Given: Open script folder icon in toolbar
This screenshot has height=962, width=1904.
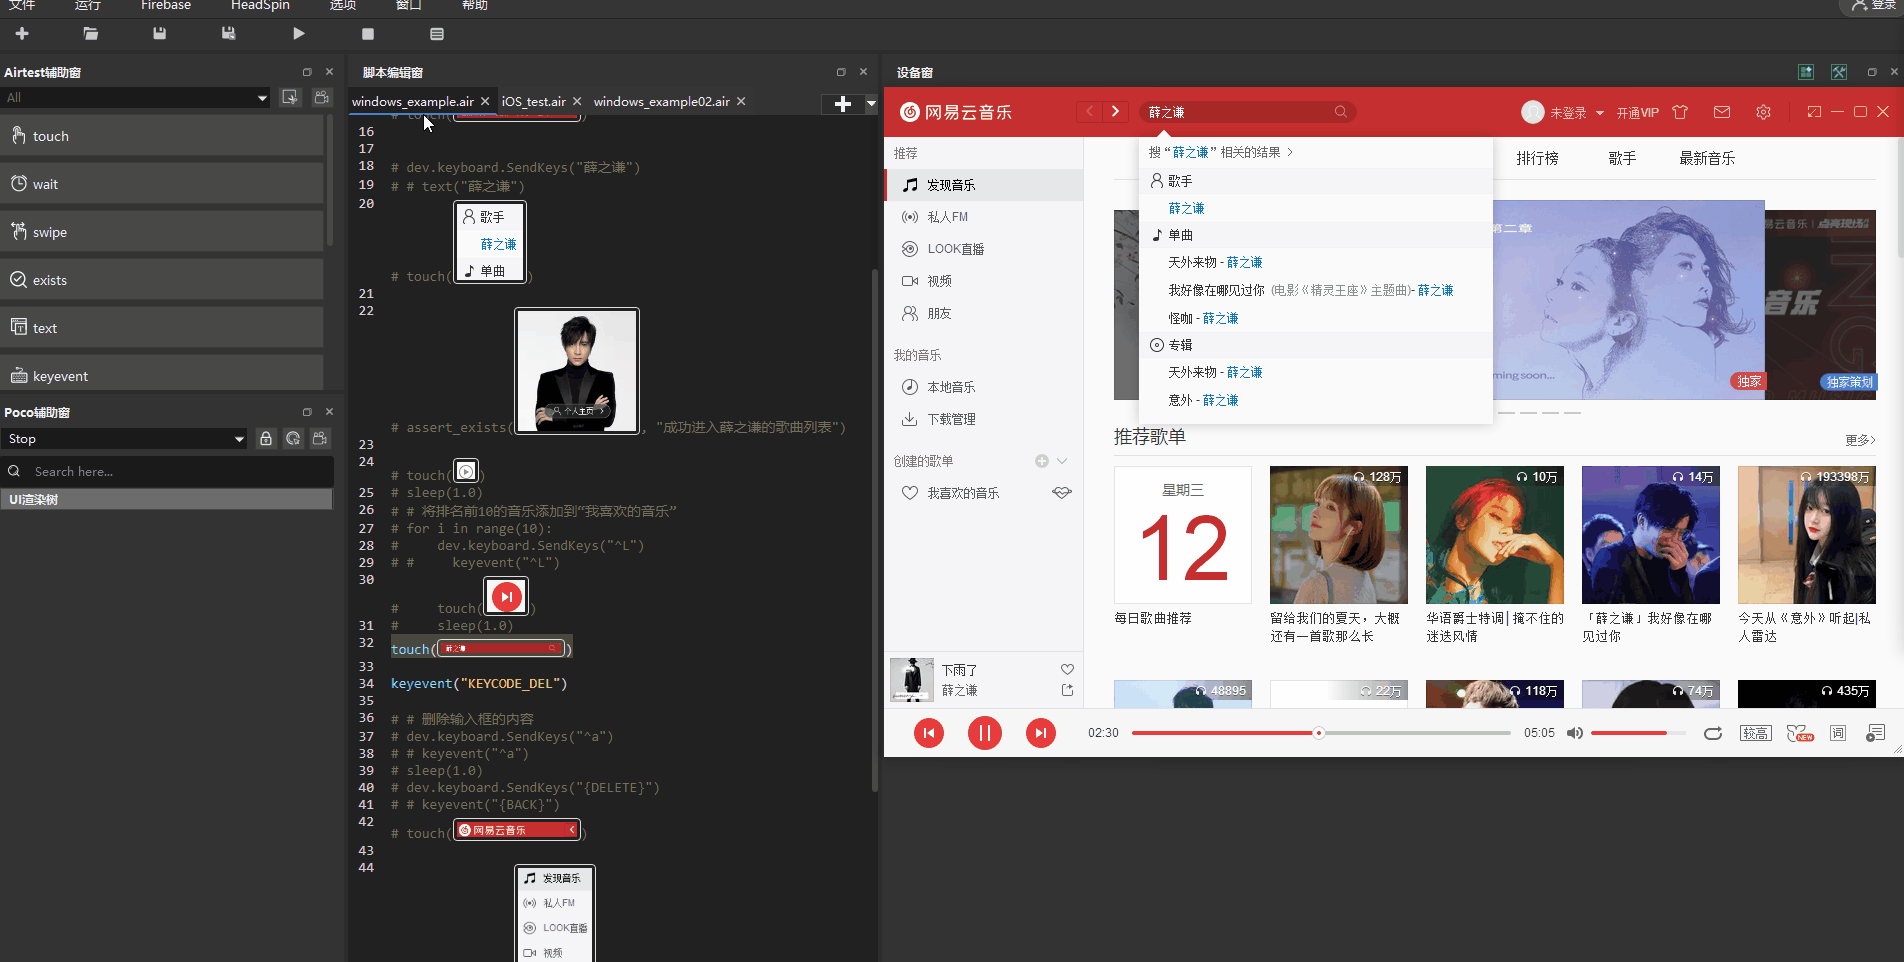Looking at the screenshot, I should click(x=91, y=34).
